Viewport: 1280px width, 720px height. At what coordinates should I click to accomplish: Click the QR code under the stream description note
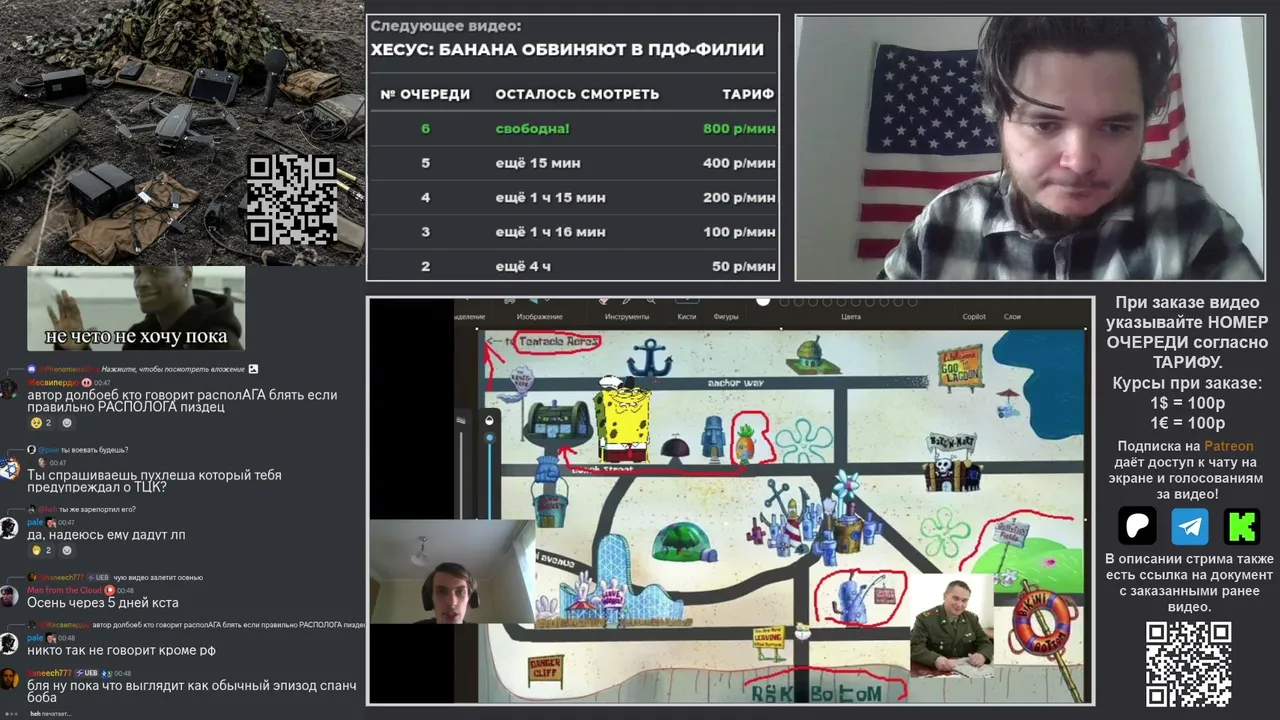click(x=1188, y=664)
